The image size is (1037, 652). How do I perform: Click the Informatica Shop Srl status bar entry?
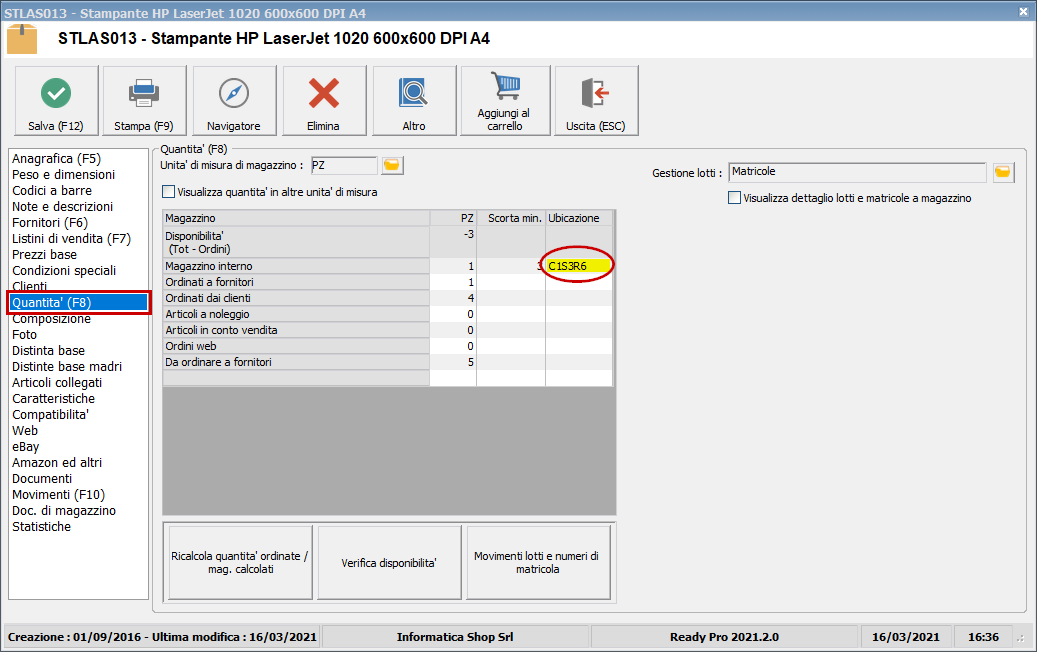coord(455,637)
